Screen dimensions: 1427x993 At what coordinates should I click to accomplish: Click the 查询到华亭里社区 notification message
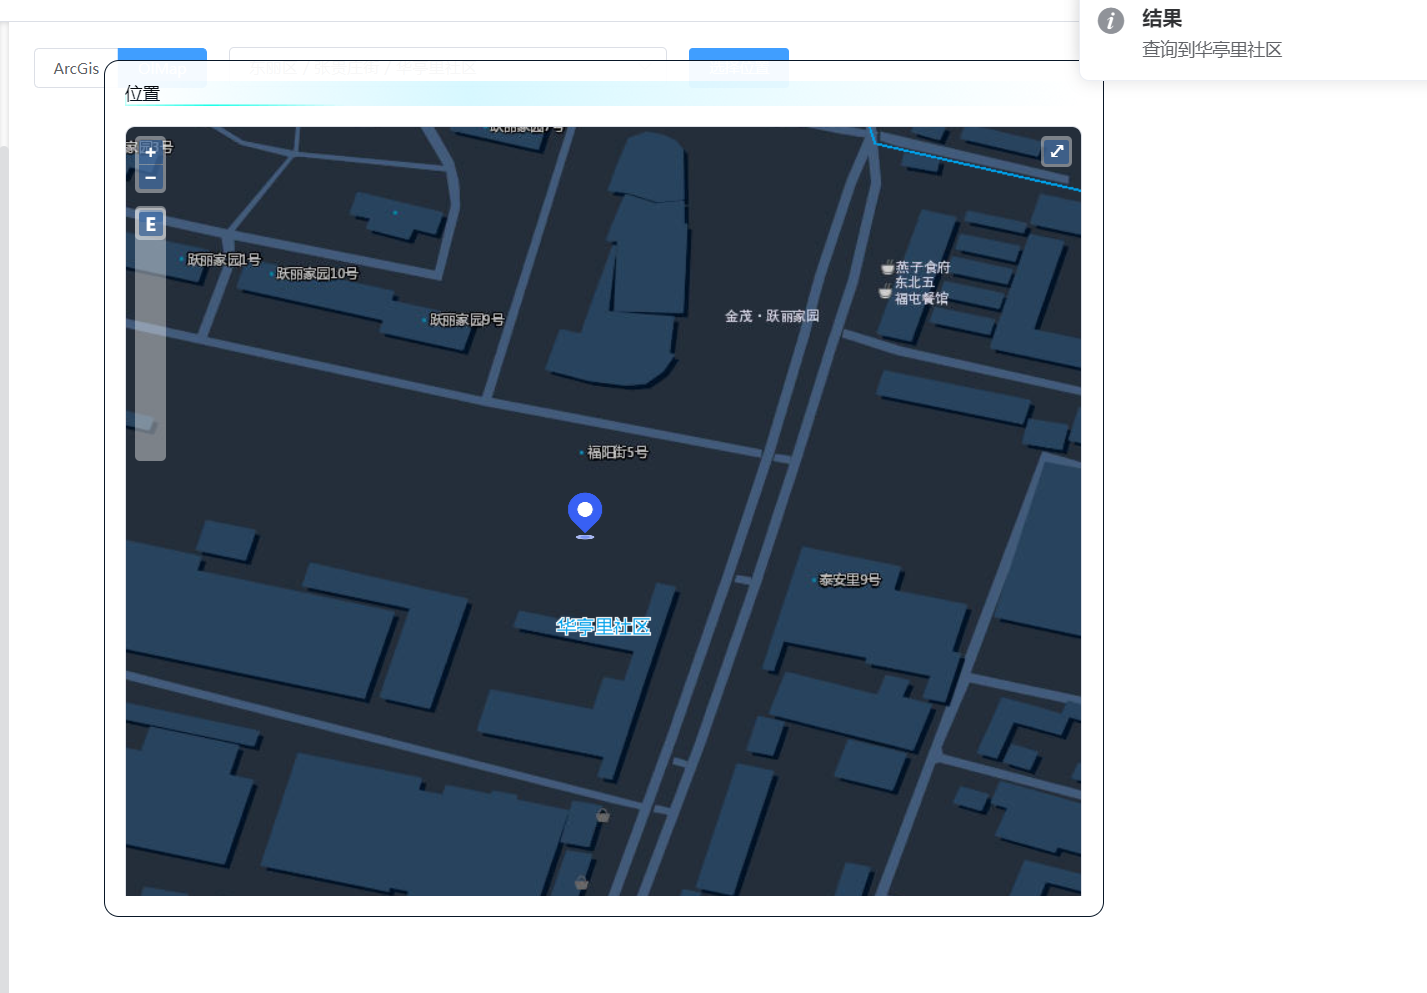[x=1212, y=49]
